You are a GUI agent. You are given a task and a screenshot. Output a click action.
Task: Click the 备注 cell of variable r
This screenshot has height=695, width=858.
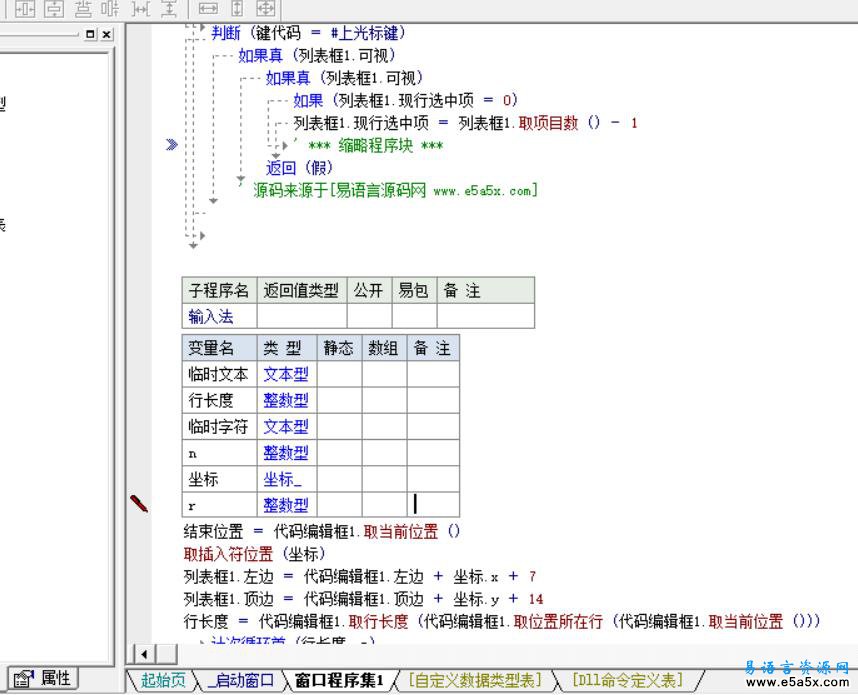pos(433,505)
